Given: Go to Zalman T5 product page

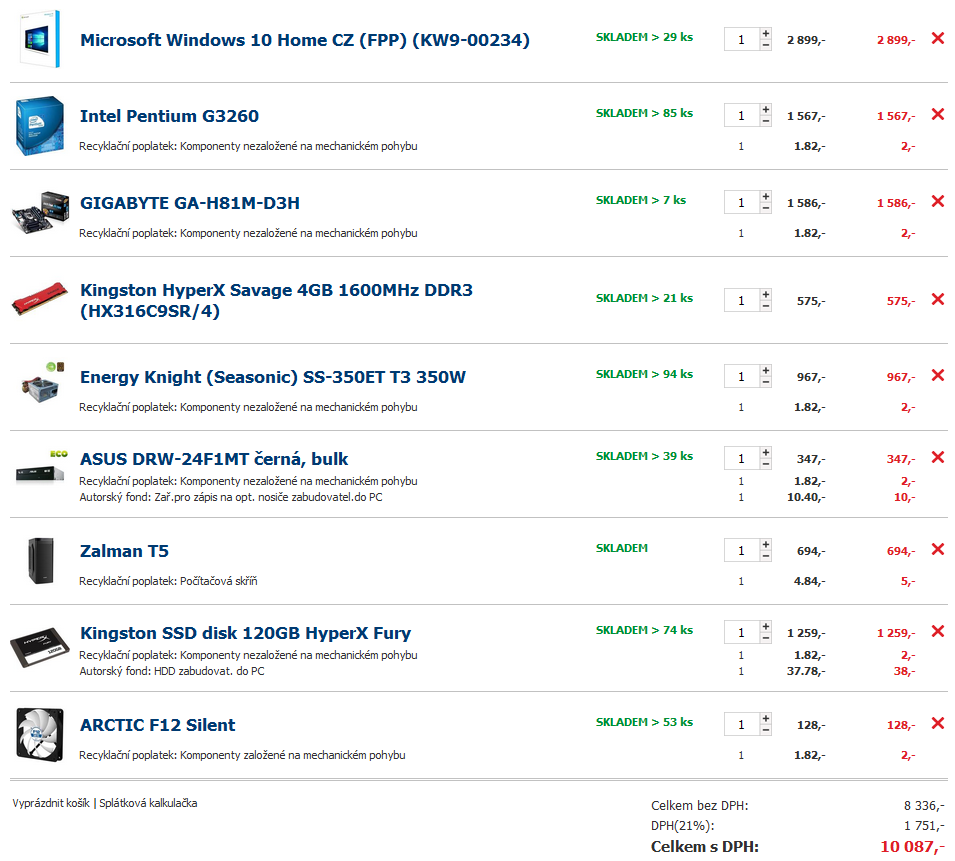Looking at the screenshot, I should (124, 551).
